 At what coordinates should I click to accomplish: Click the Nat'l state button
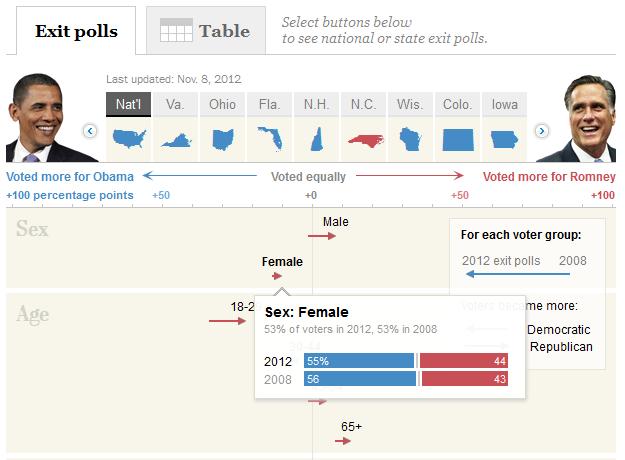(129, 103)
